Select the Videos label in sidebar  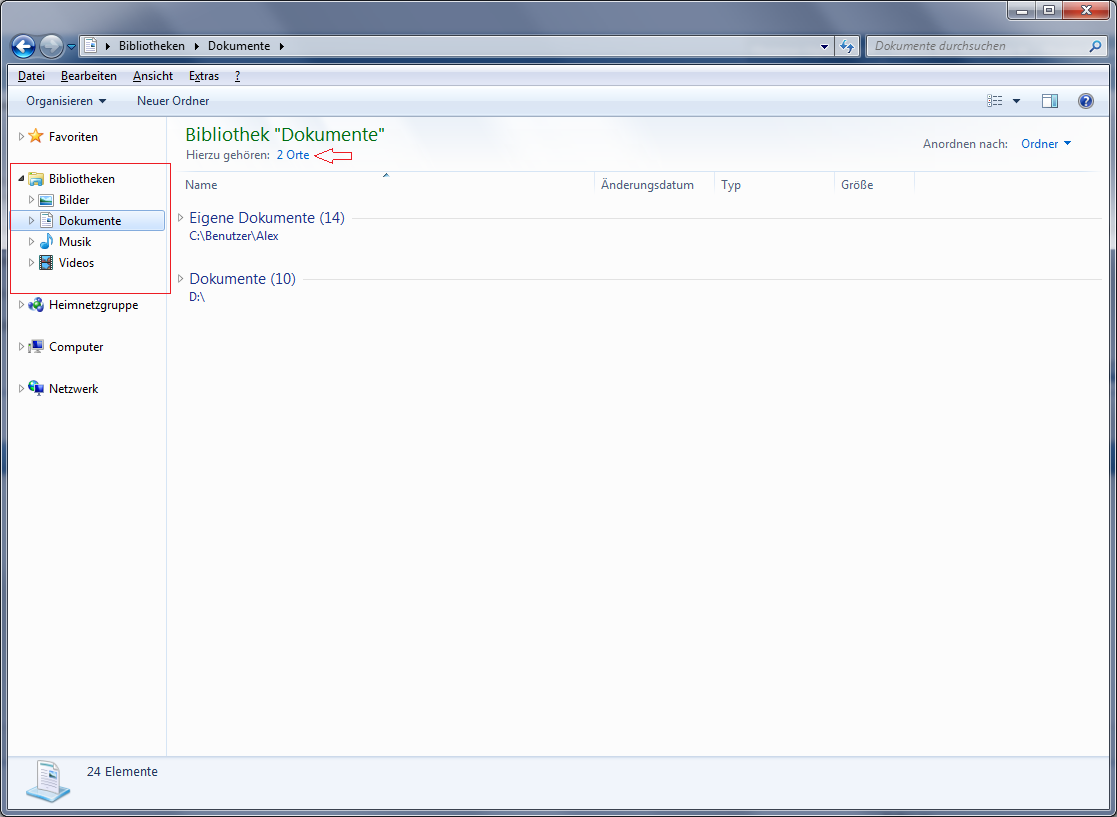click(76, 263)
